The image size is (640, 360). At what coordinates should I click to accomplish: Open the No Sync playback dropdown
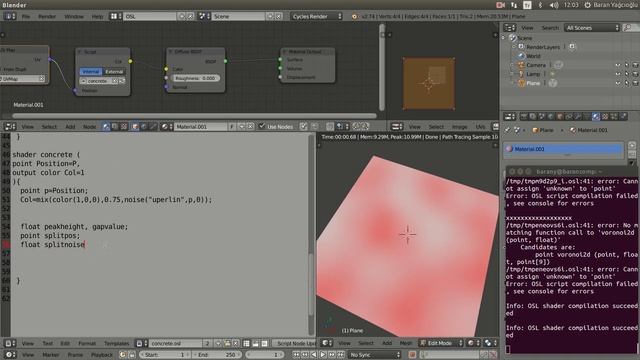[x=375, y=355]
